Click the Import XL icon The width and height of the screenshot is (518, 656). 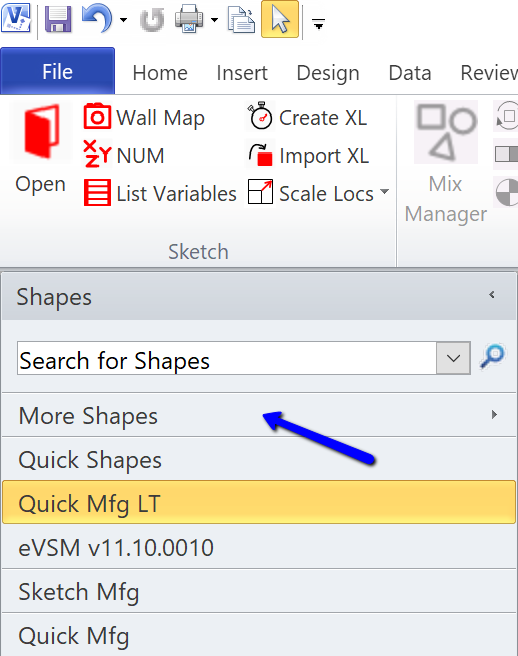point(260,155)
